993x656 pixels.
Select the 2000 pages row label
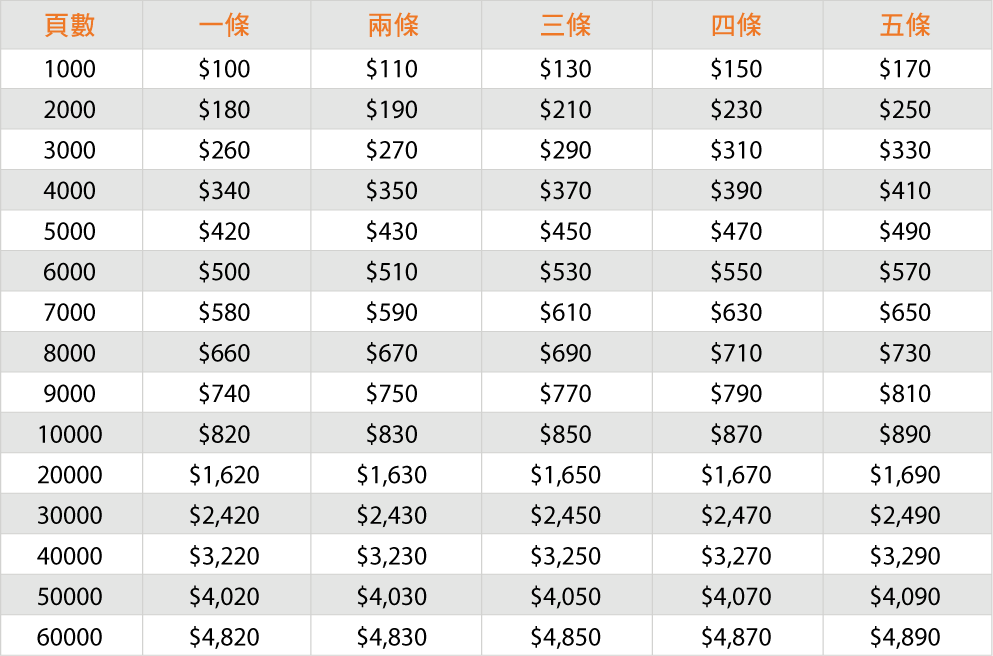point(70,110)
